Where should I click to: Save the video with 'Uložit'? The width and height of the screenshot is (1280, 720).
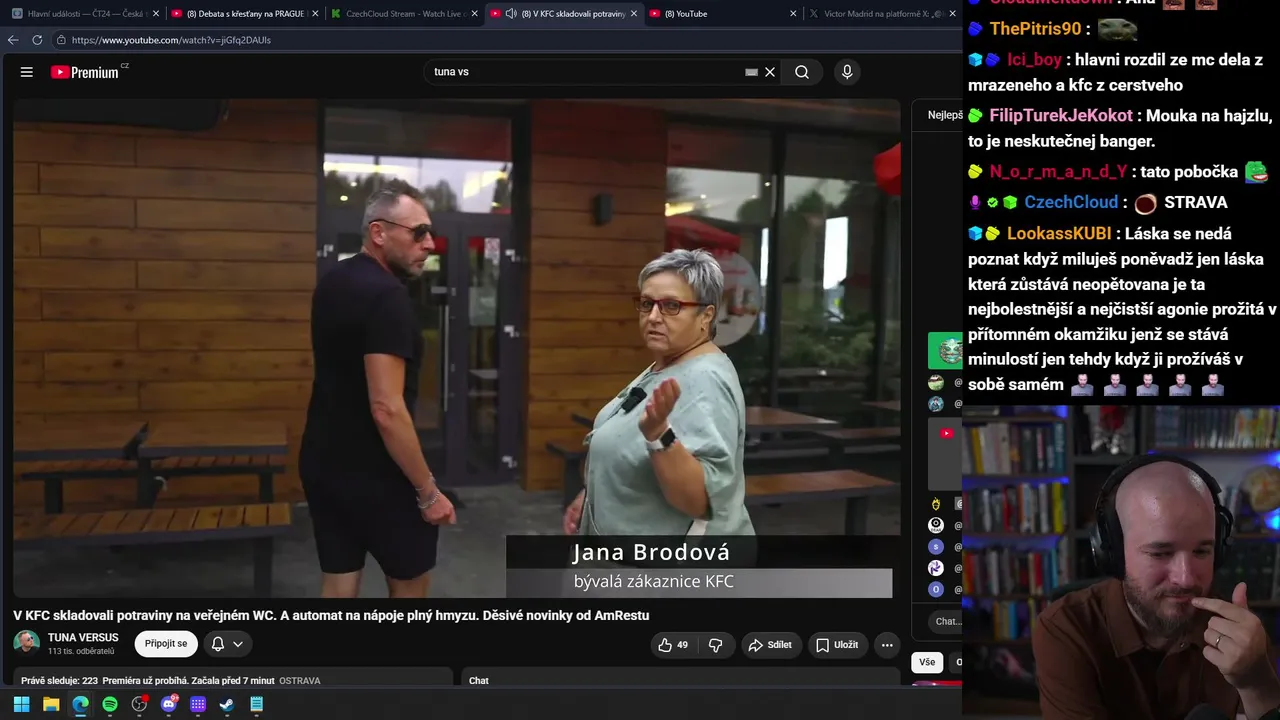837,645
